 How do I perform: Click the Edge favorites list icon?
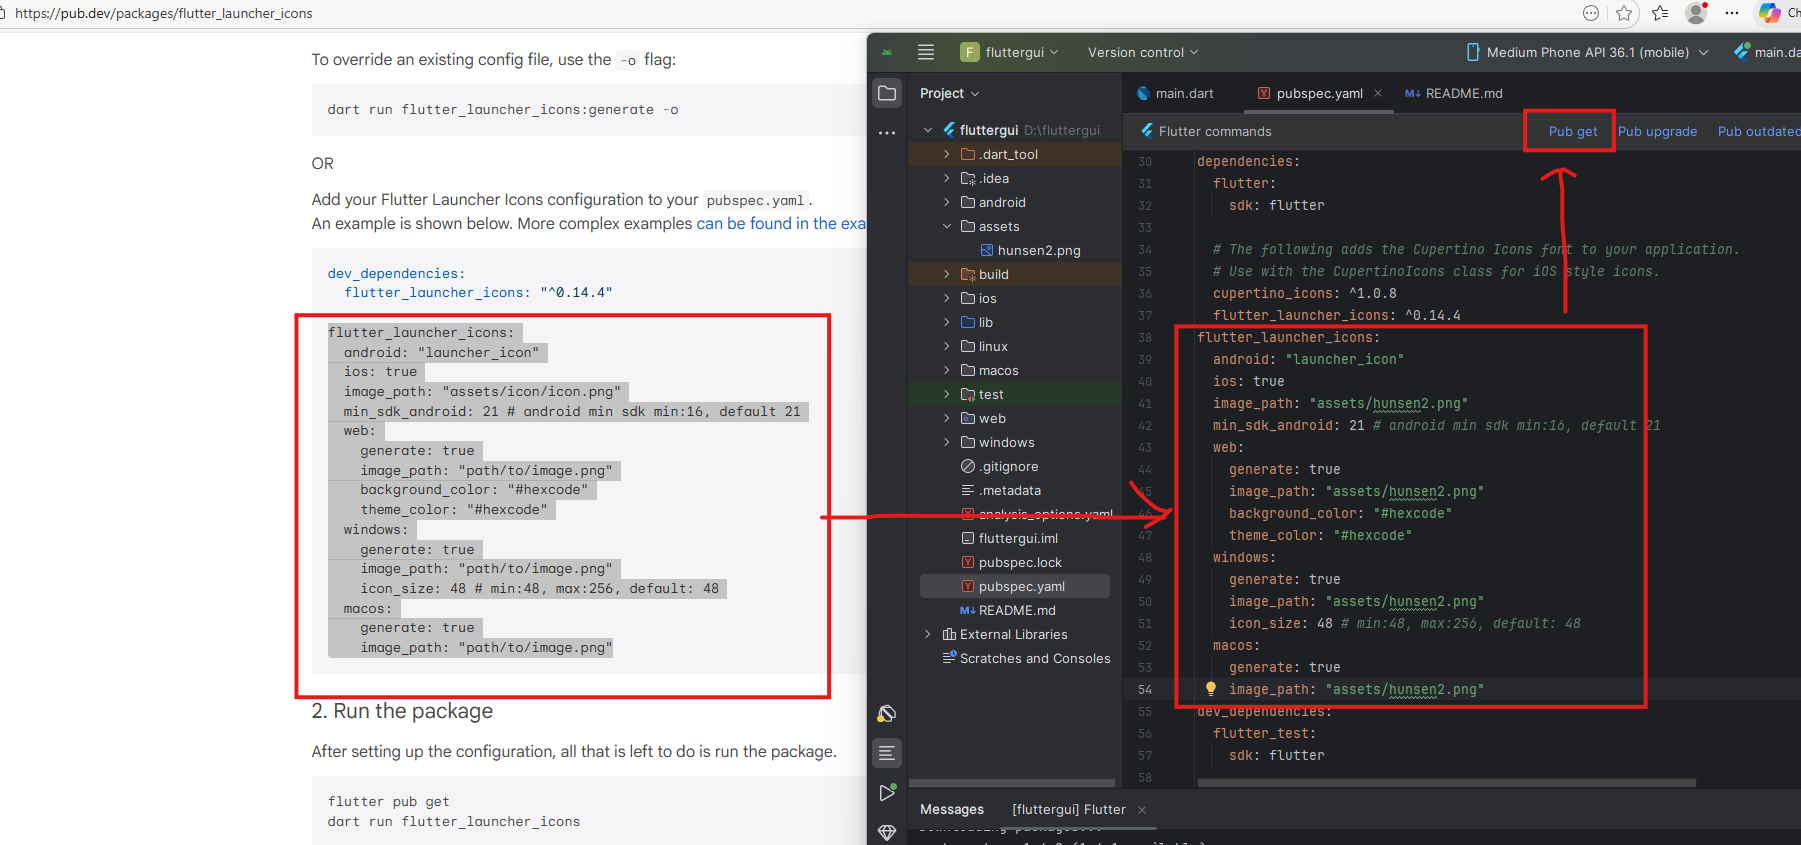[x=1660, y=13]
